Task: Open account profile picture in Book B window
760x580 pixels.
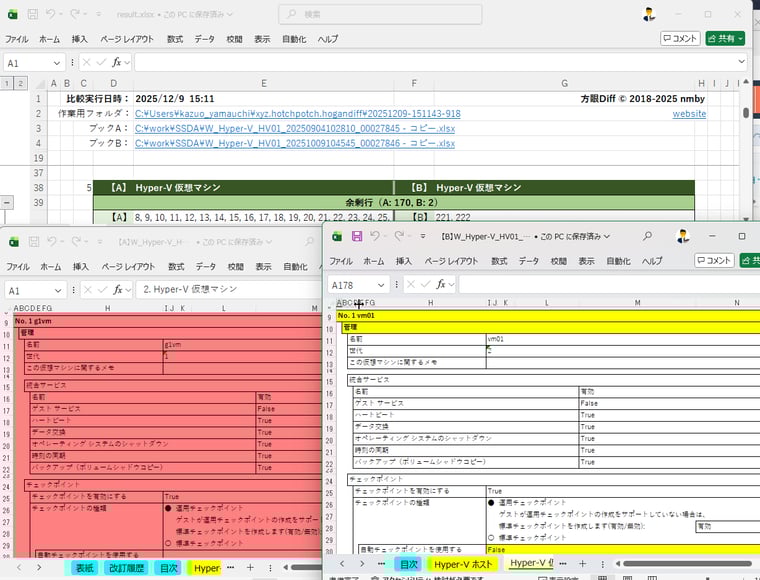Action: (682, 236)
